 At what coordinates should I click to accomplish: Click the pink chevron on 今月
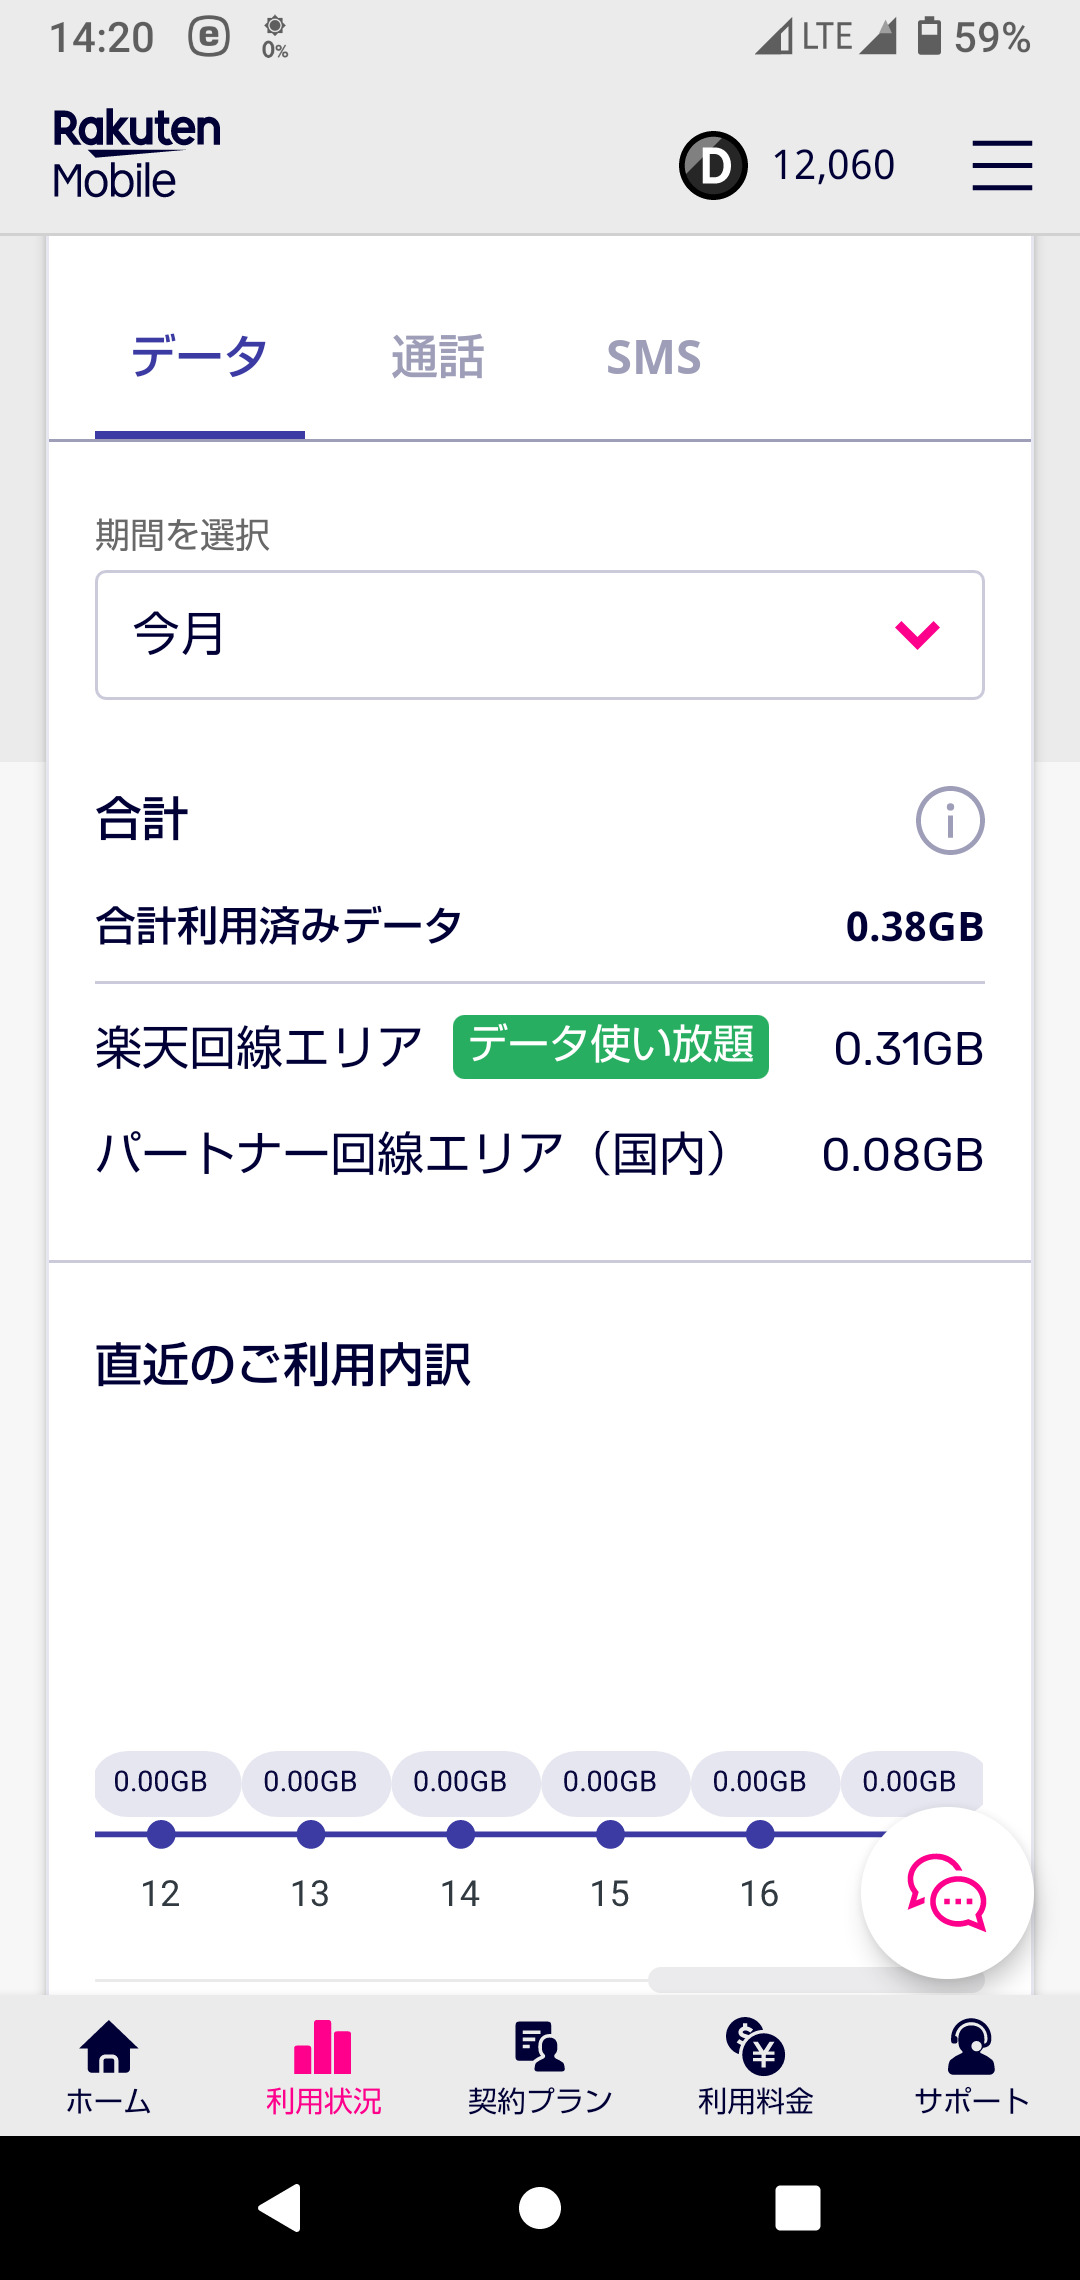(917, 635)
